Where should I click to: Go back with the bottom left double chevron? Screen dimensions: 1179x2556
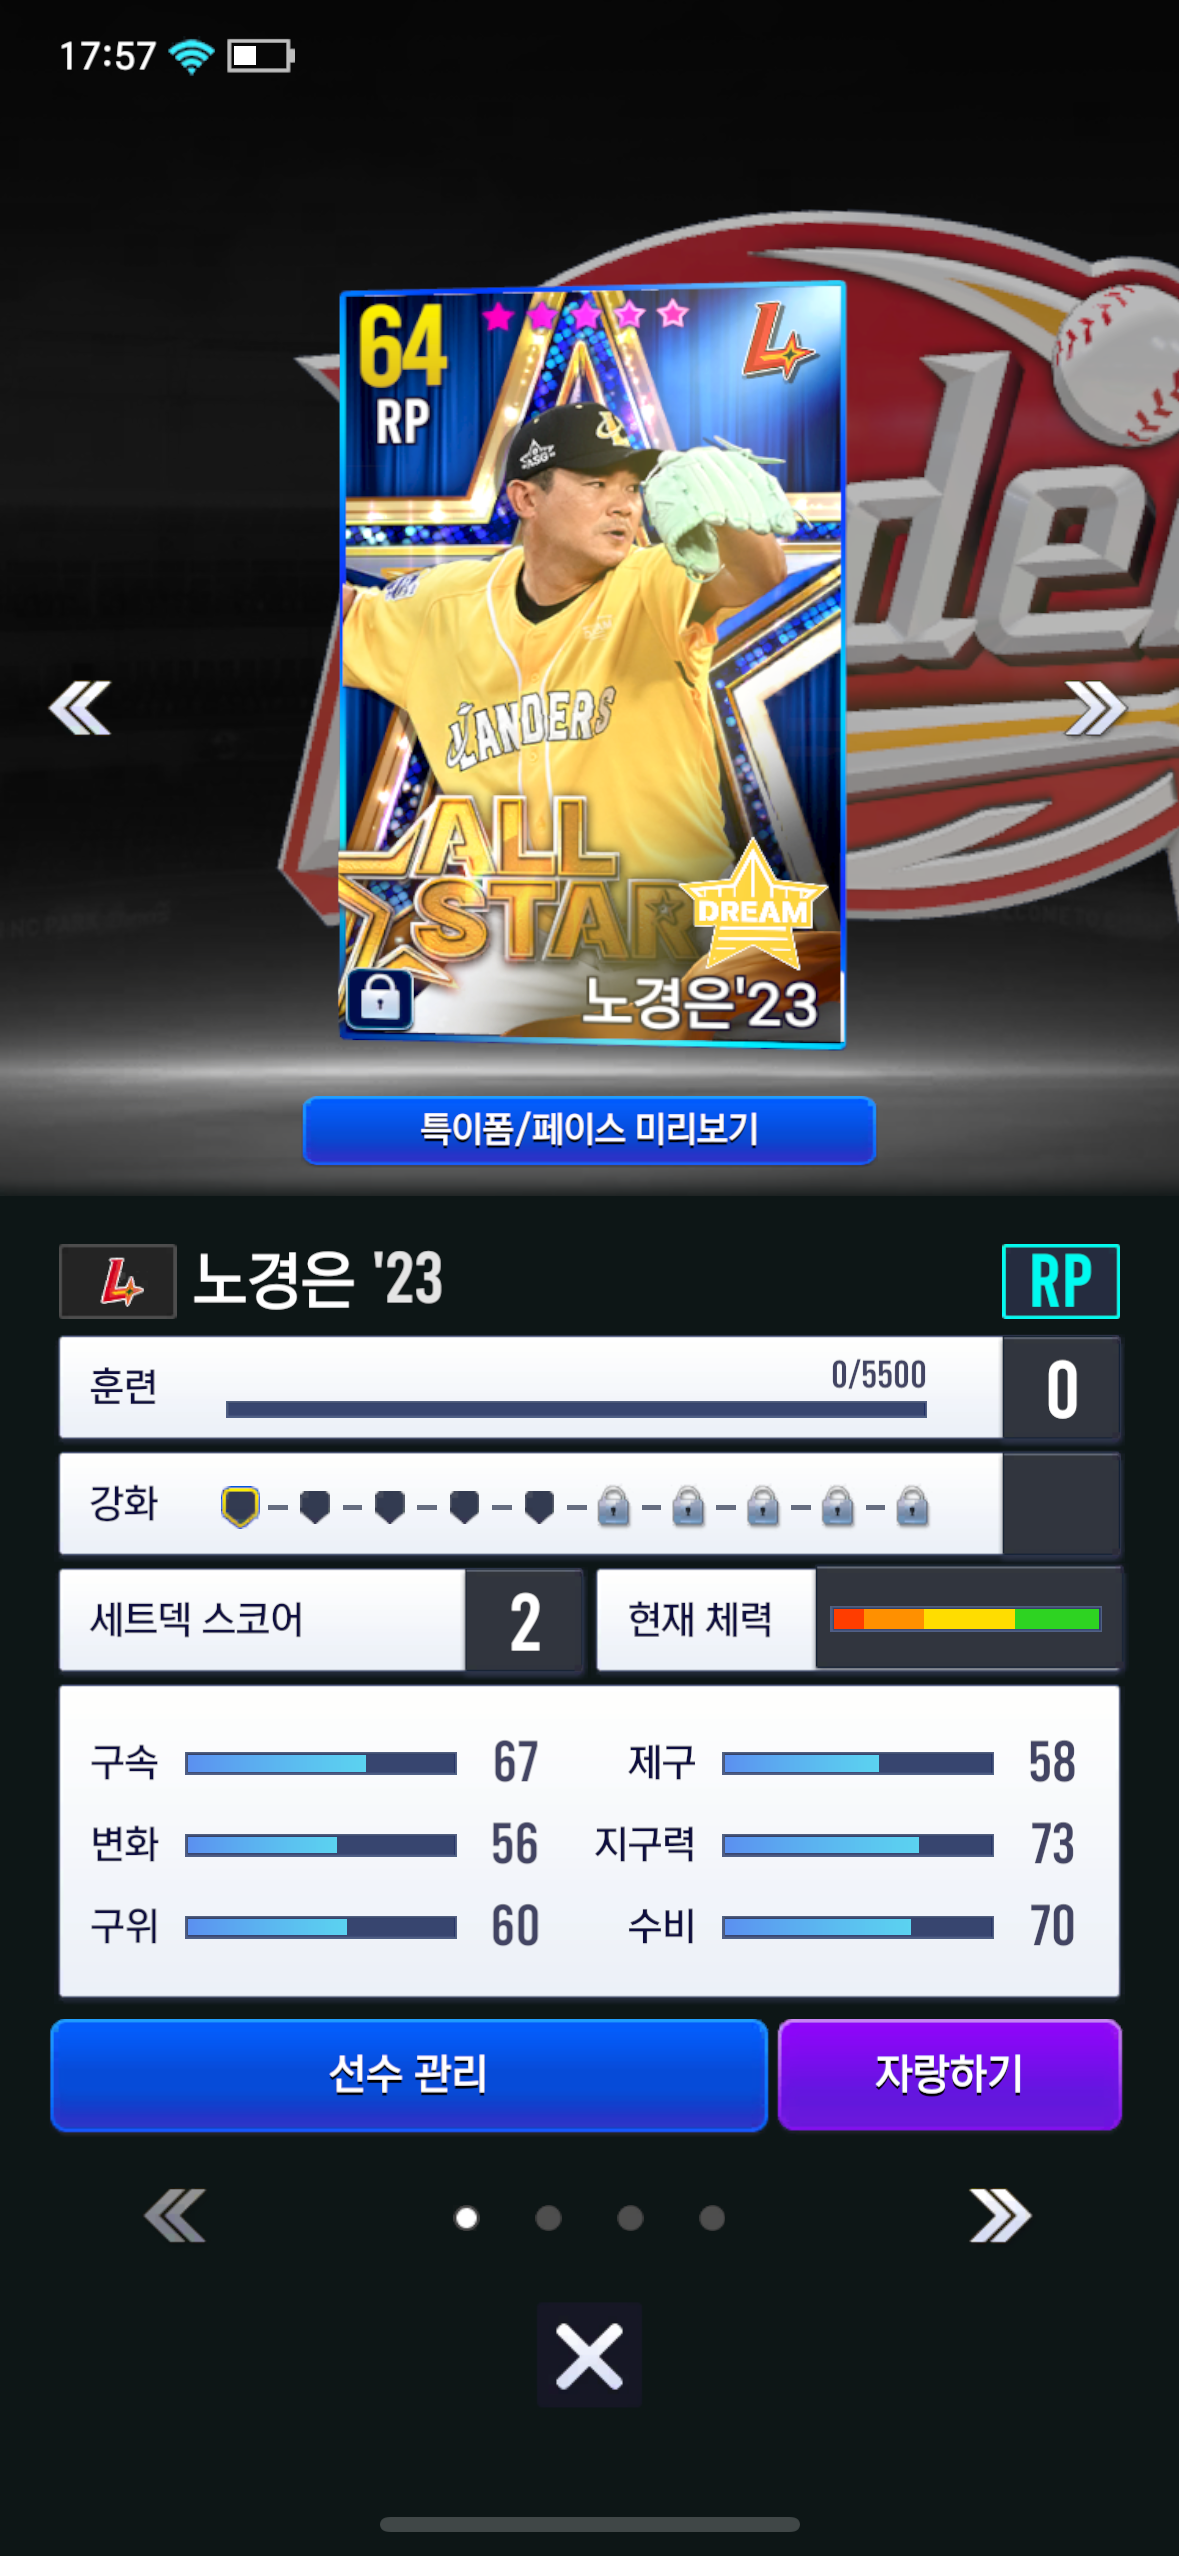pyautogui.click(x=175, y=2216)
